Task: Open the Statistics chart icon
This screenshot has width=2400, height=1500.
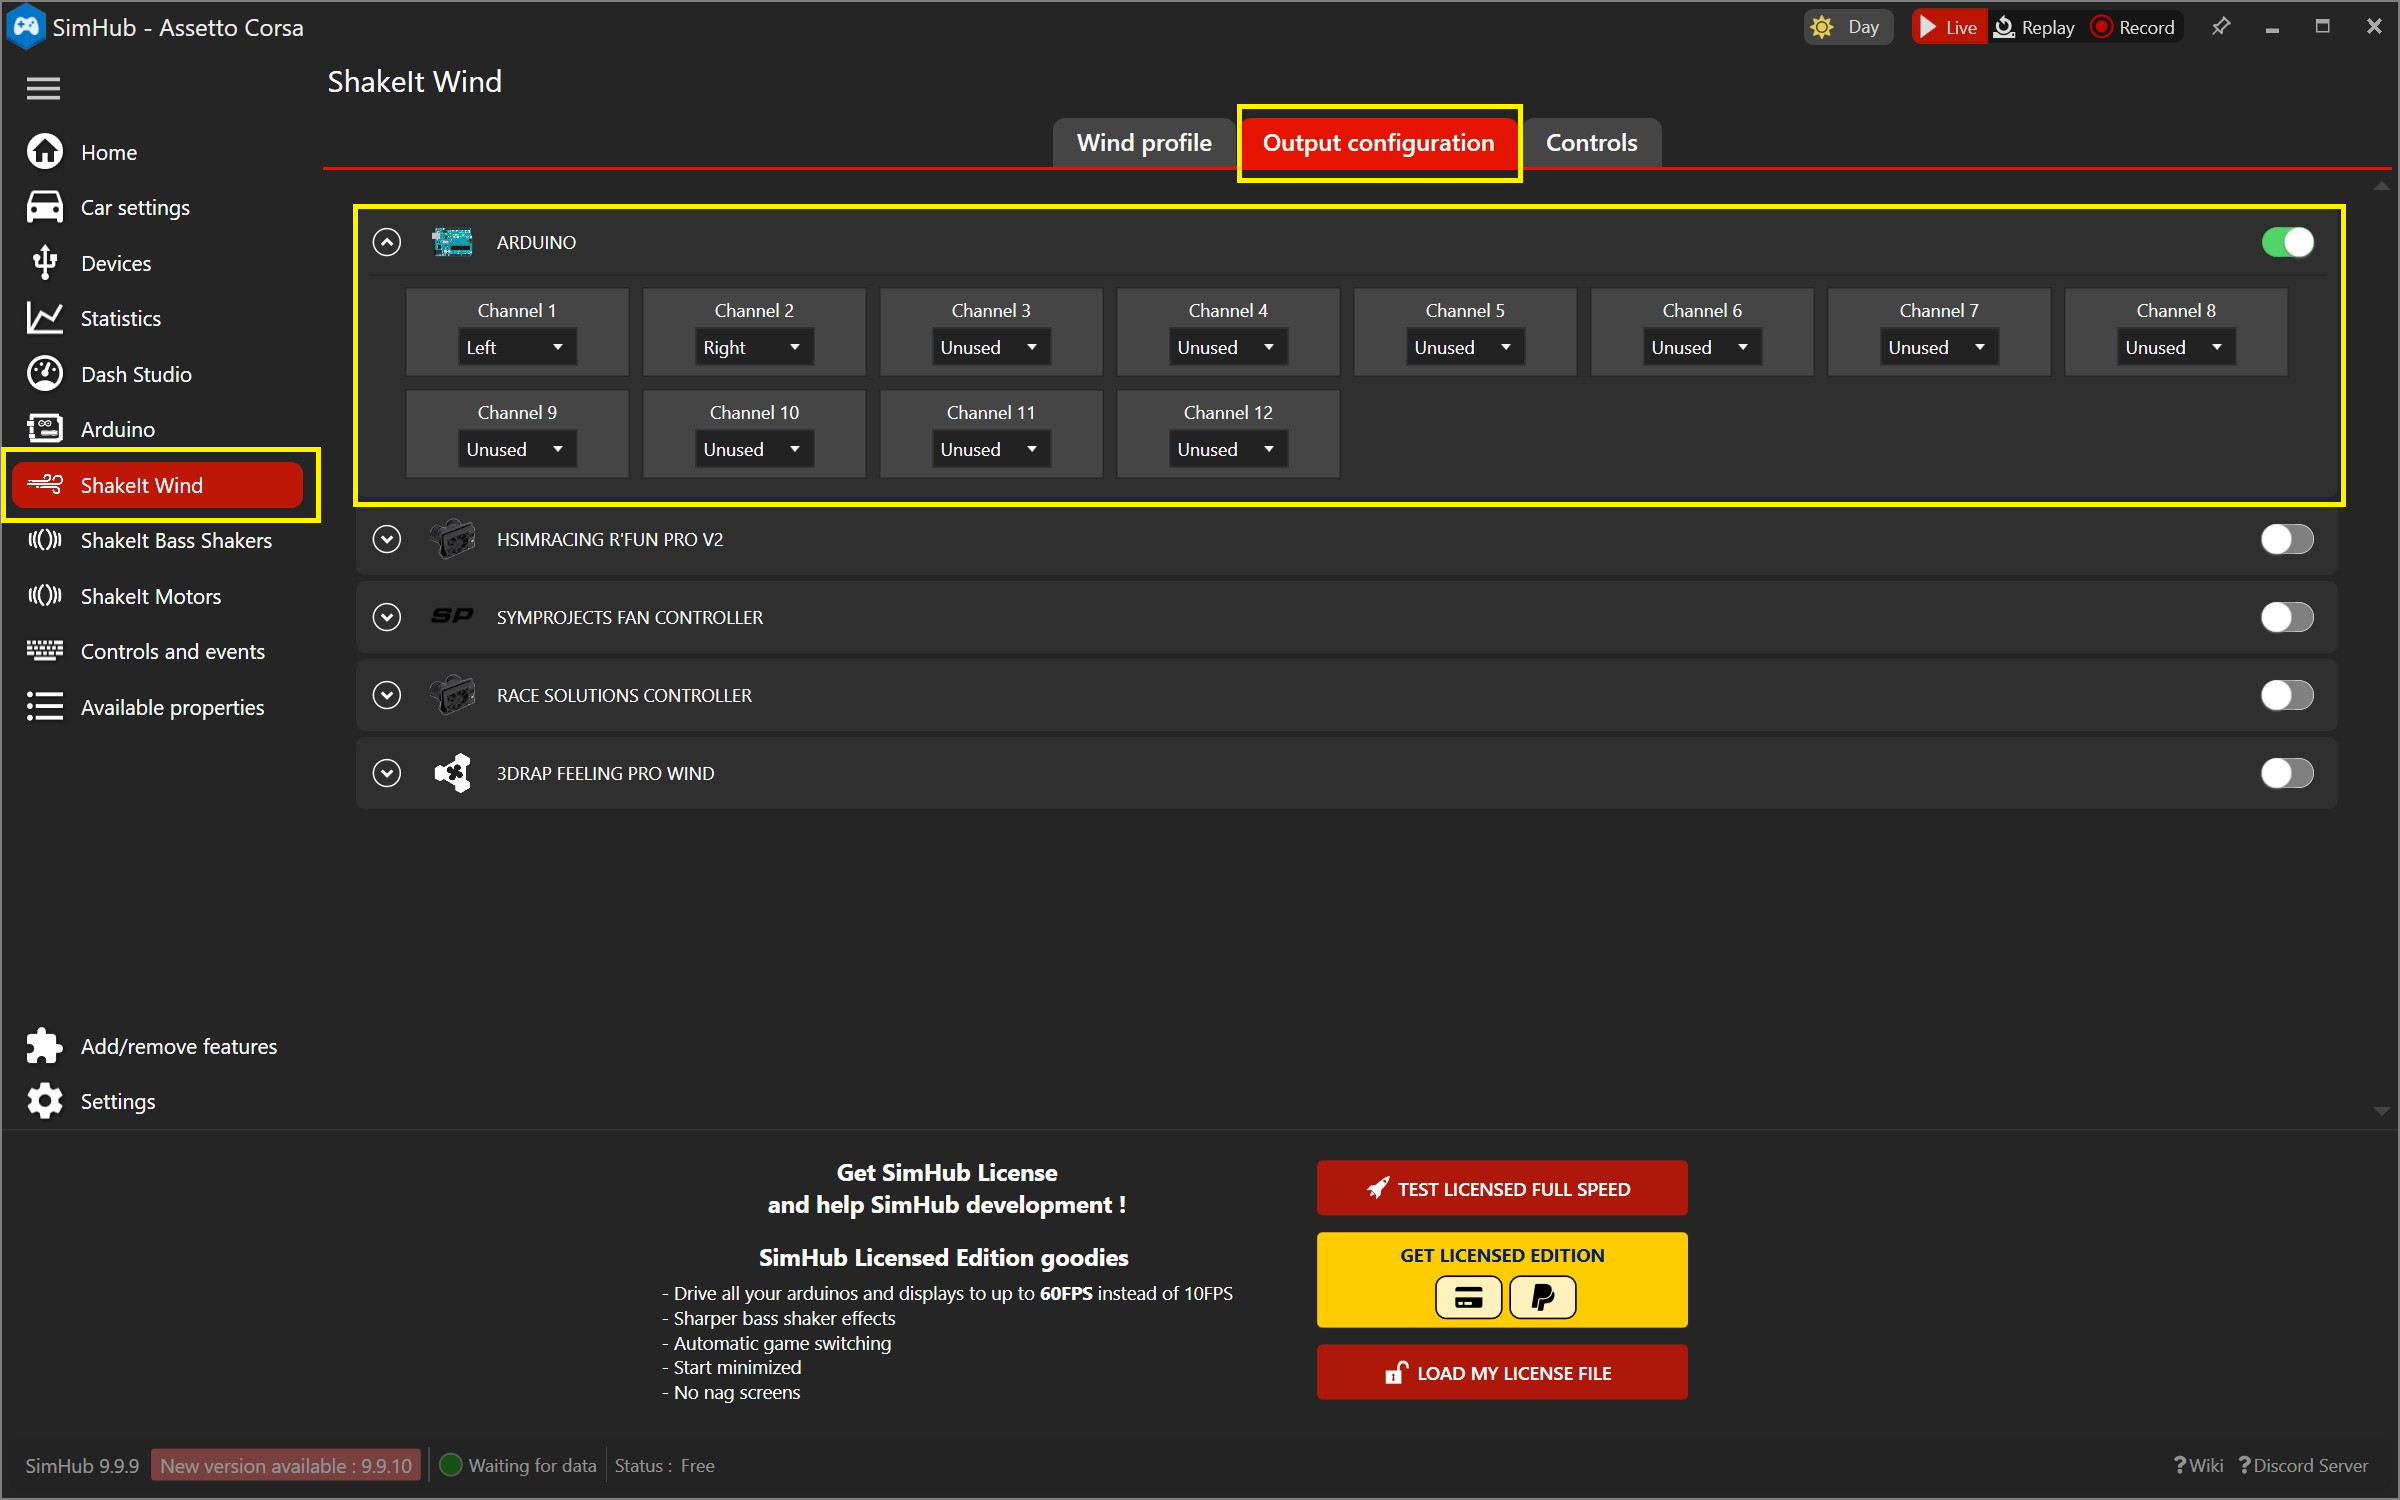Action: click(x=45, y=318)
